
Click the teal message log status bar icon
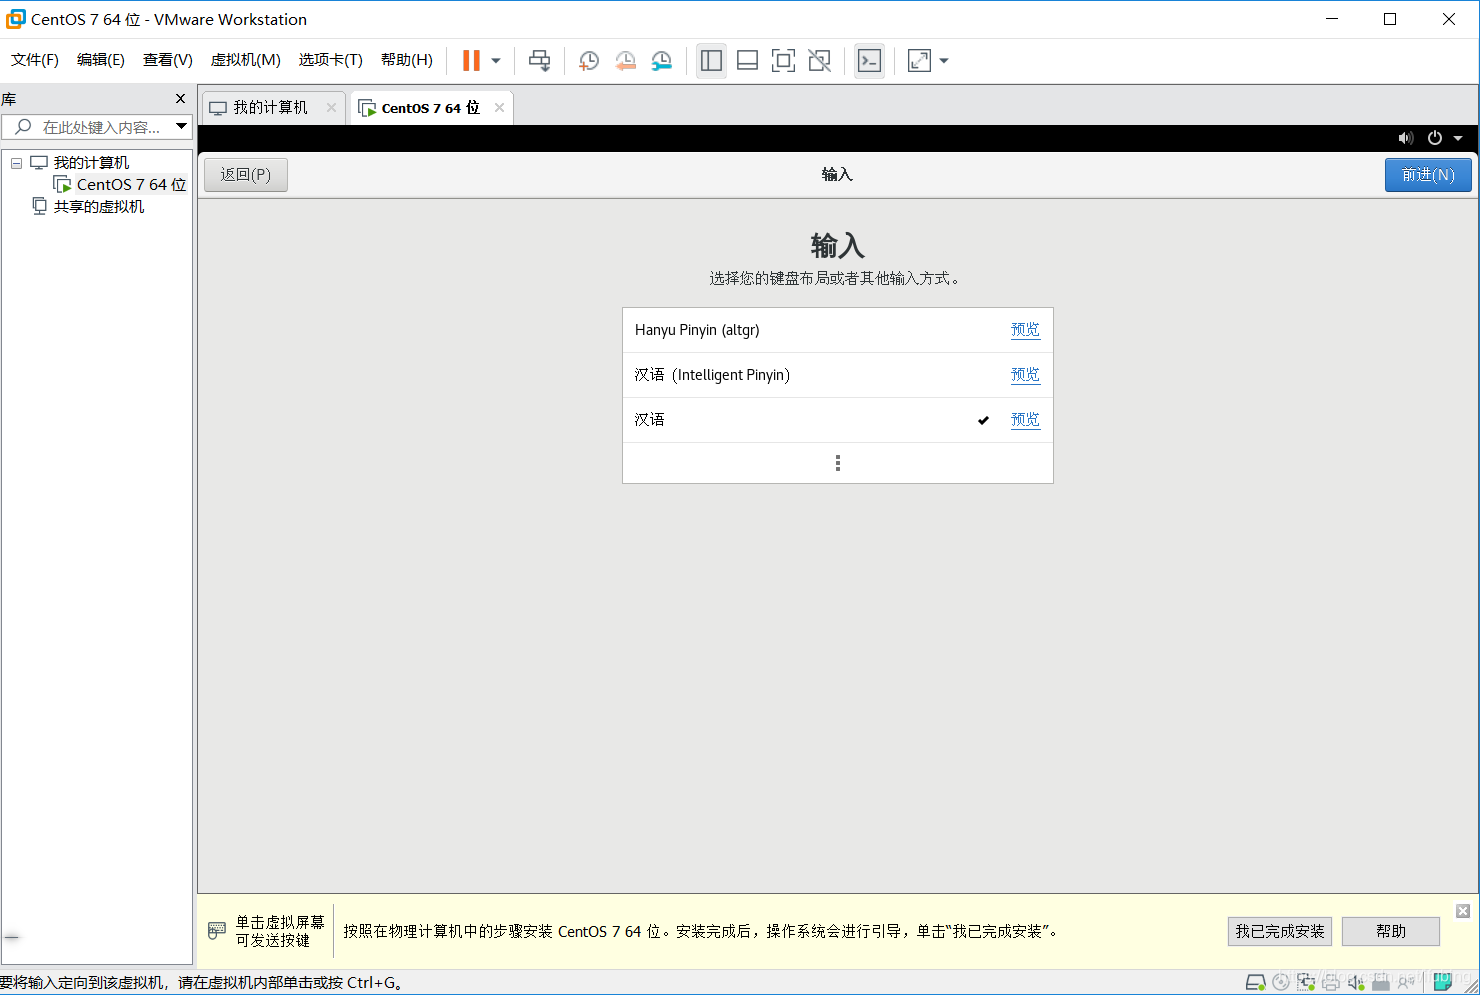coord(1442,981)
